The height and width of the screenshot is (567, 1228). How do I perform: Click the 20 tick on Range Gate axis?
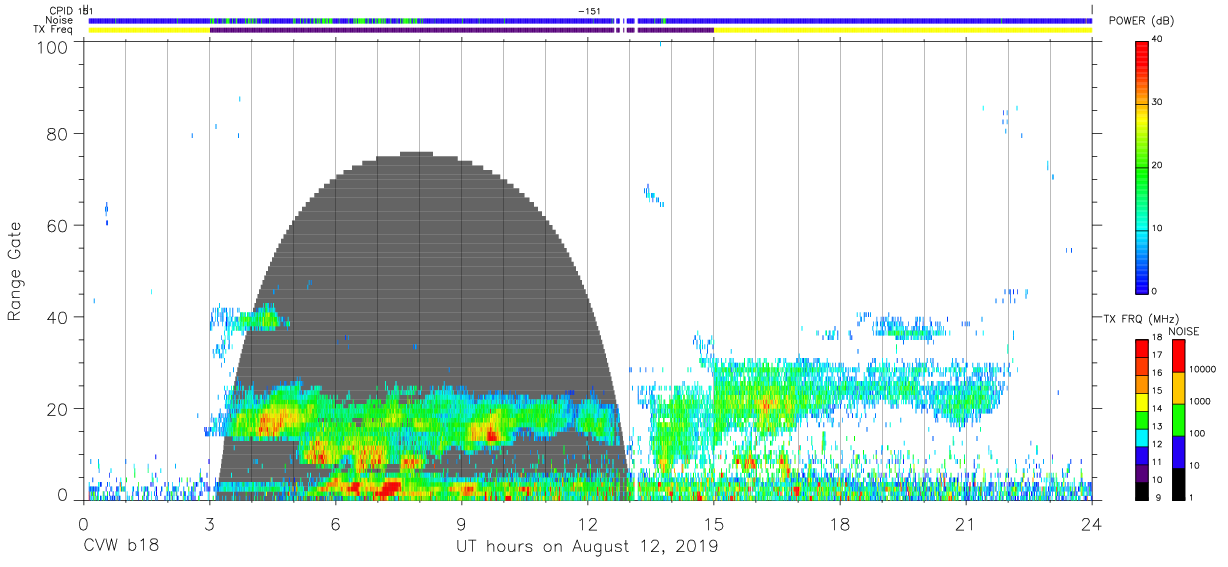point(56,409)
